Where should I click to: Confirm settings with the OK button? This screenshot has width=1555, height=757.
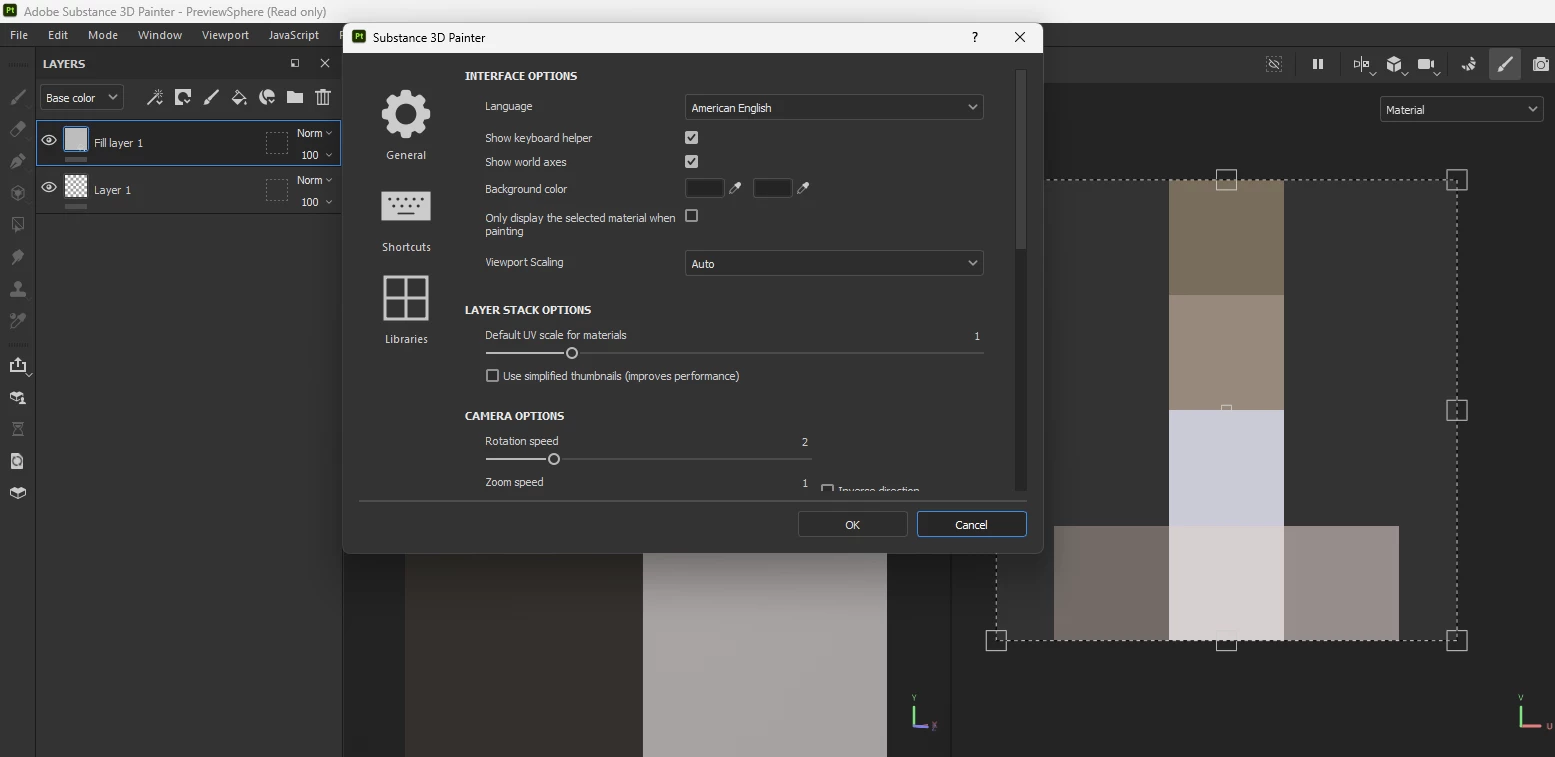coord(852,524)
